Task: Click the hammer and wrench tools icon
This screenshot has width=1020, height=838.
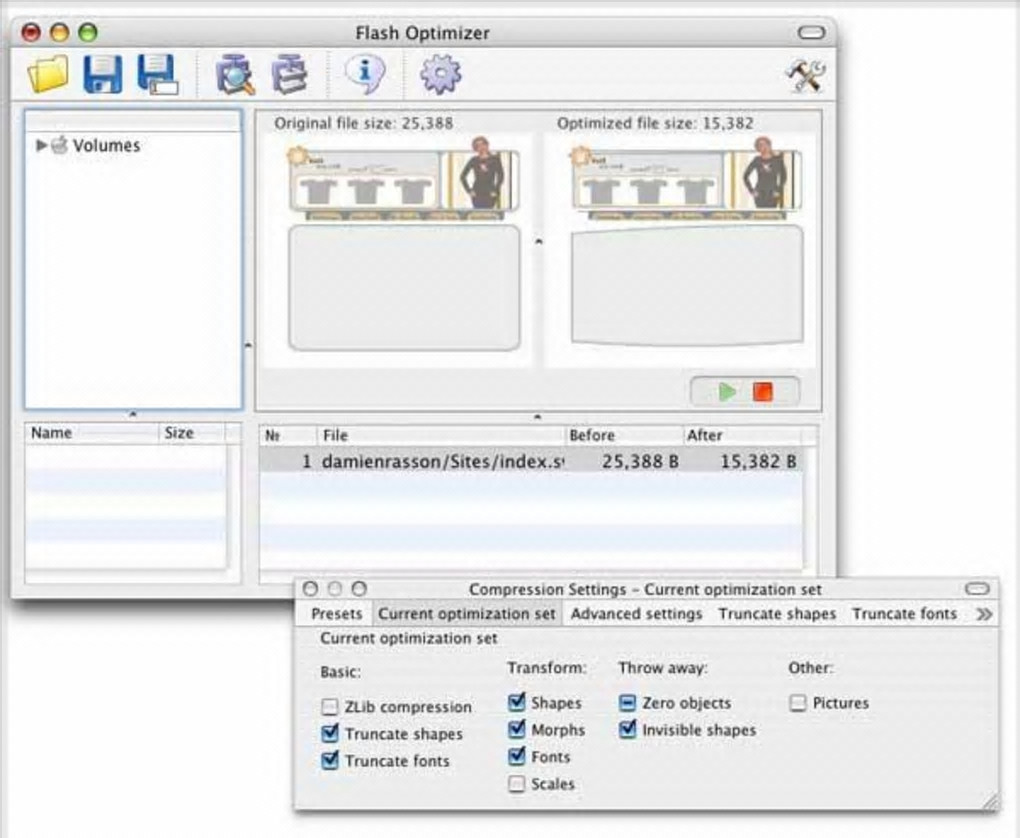Action: (x=806, y=75)
